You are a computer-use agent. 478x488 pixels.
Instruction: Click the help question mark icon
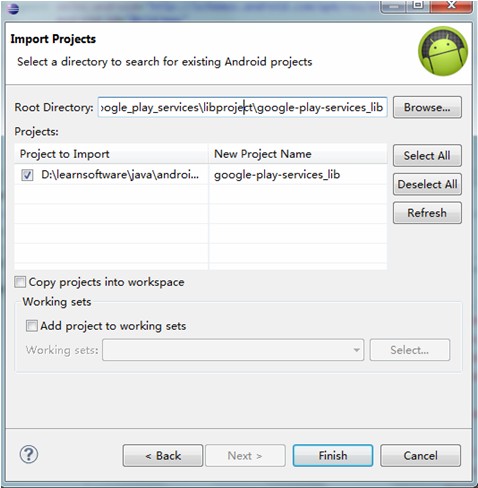[x=29, y=455]
